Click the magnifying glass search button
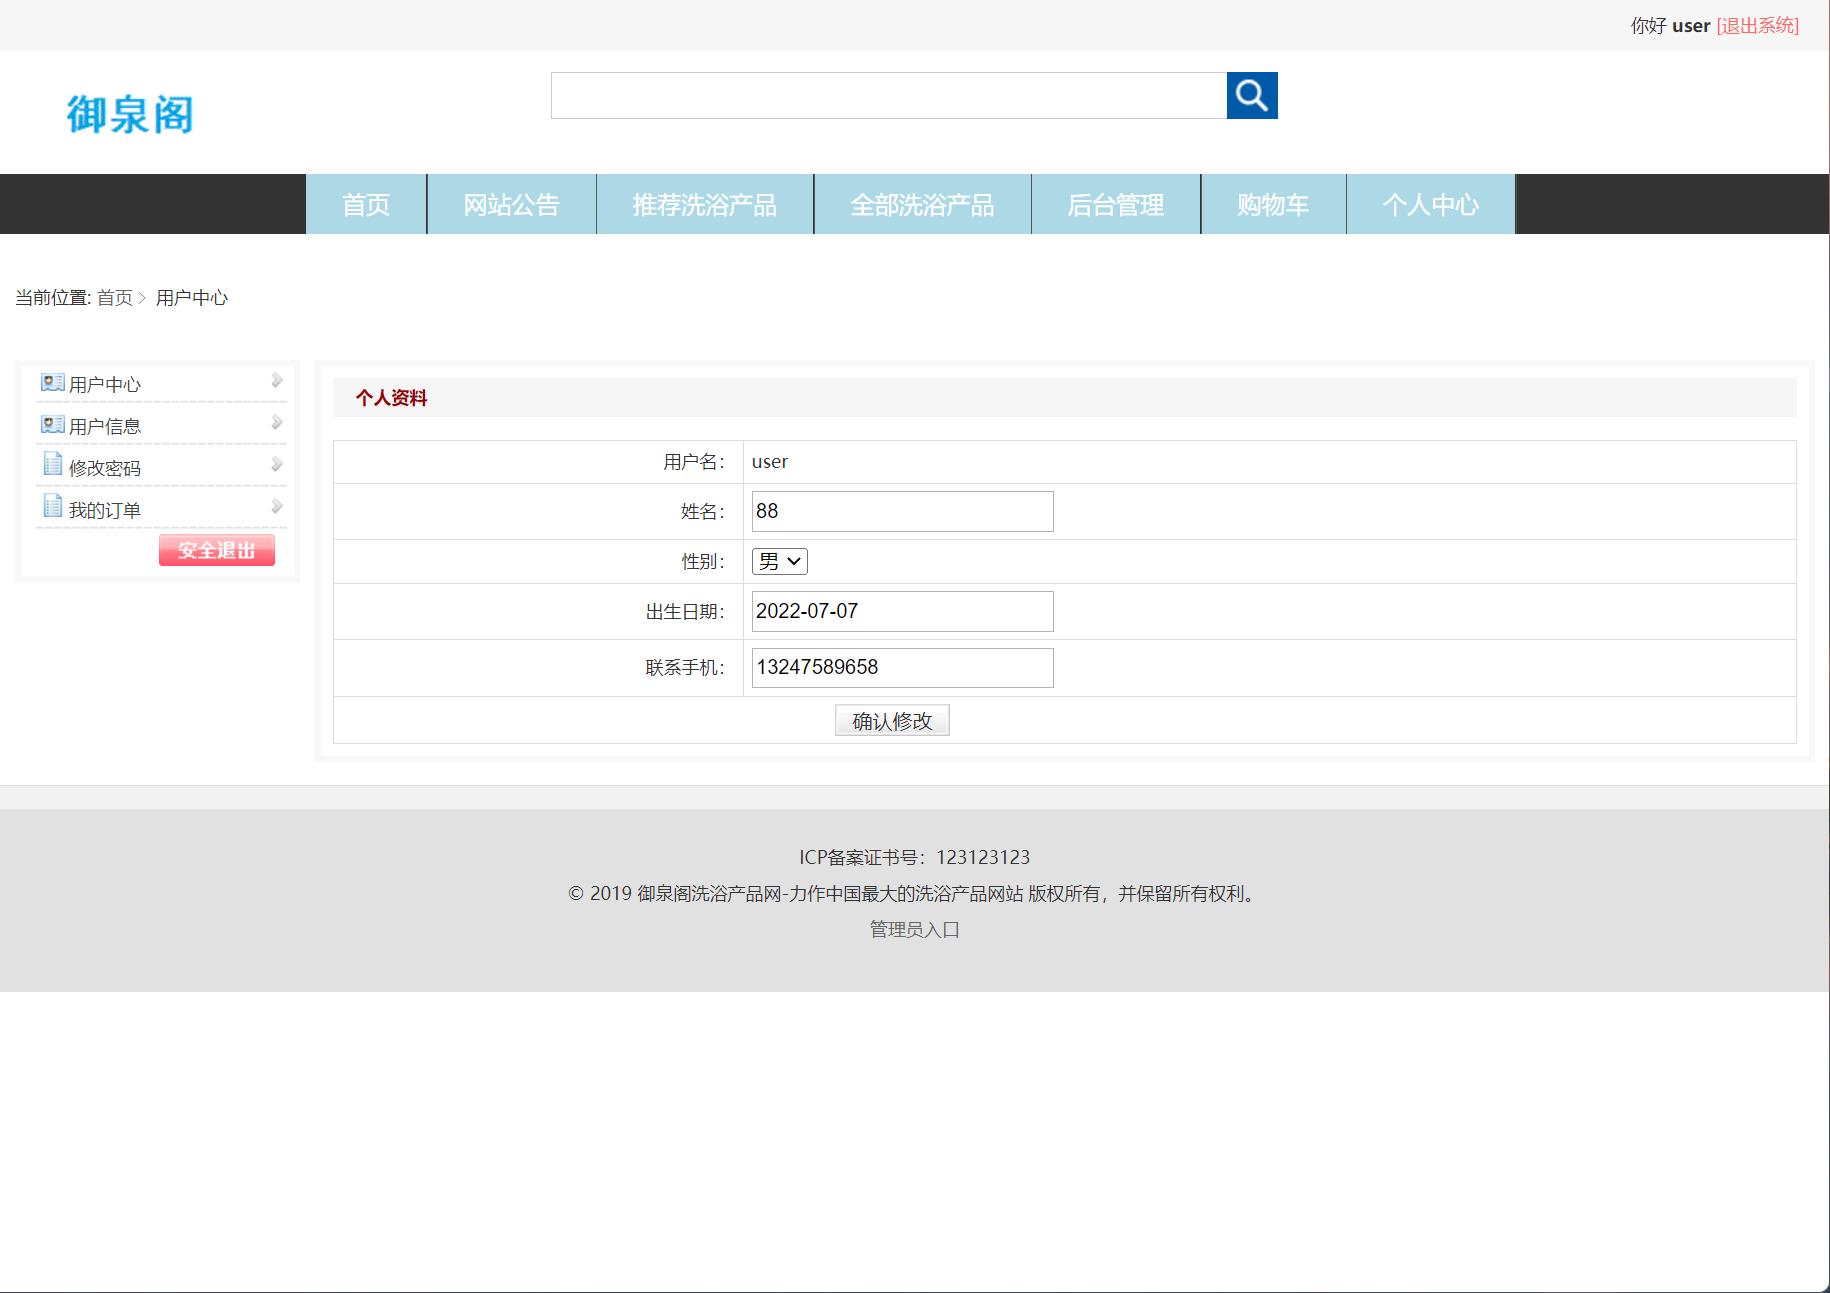1830x1293 pixels. click(1251, 96)
